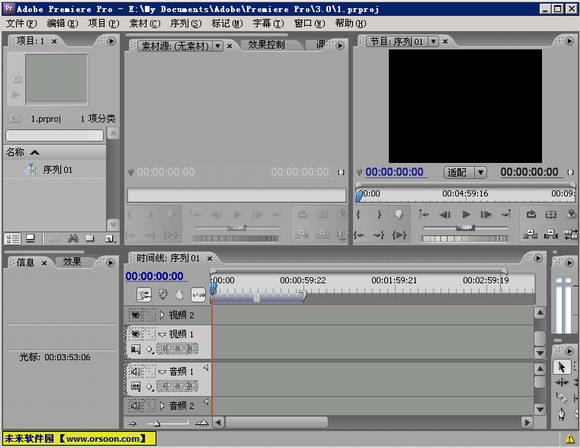Viewport: 580px width, 448px height.
Task: Click the project panel search field
Action: (55, 135)
